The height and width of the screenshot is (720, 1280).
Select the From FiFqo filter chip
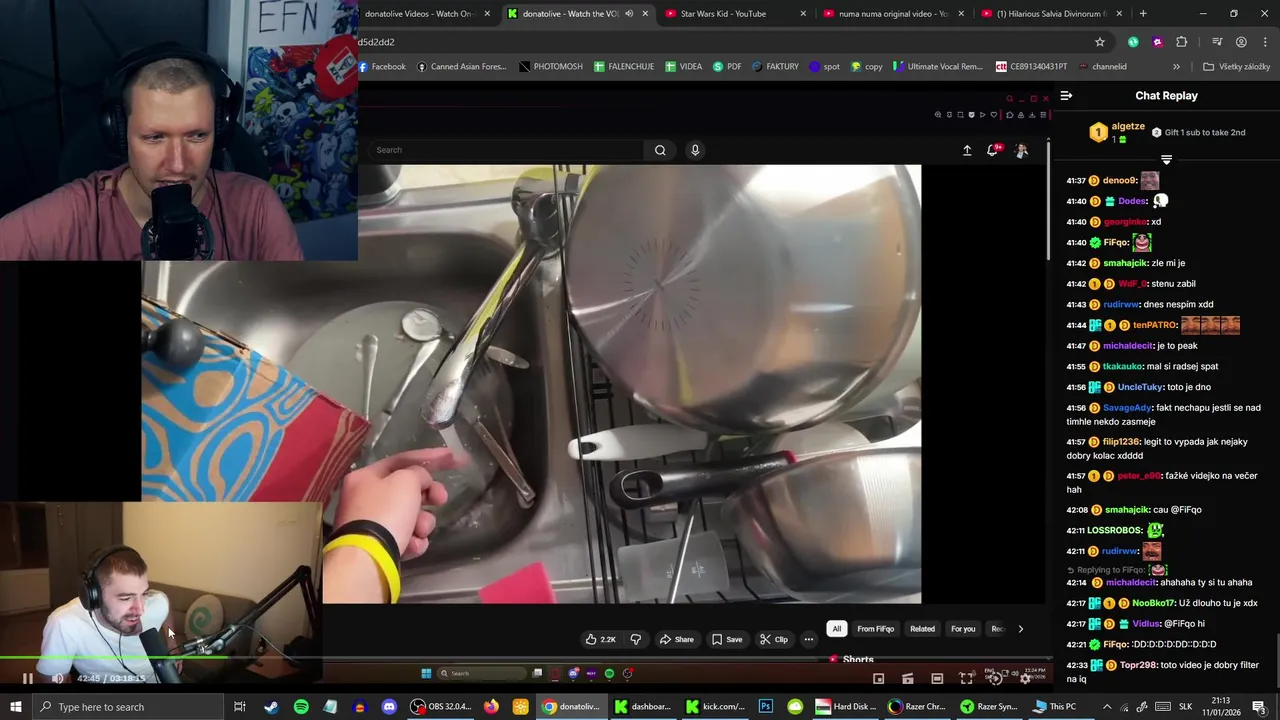(x=875, y=629)
